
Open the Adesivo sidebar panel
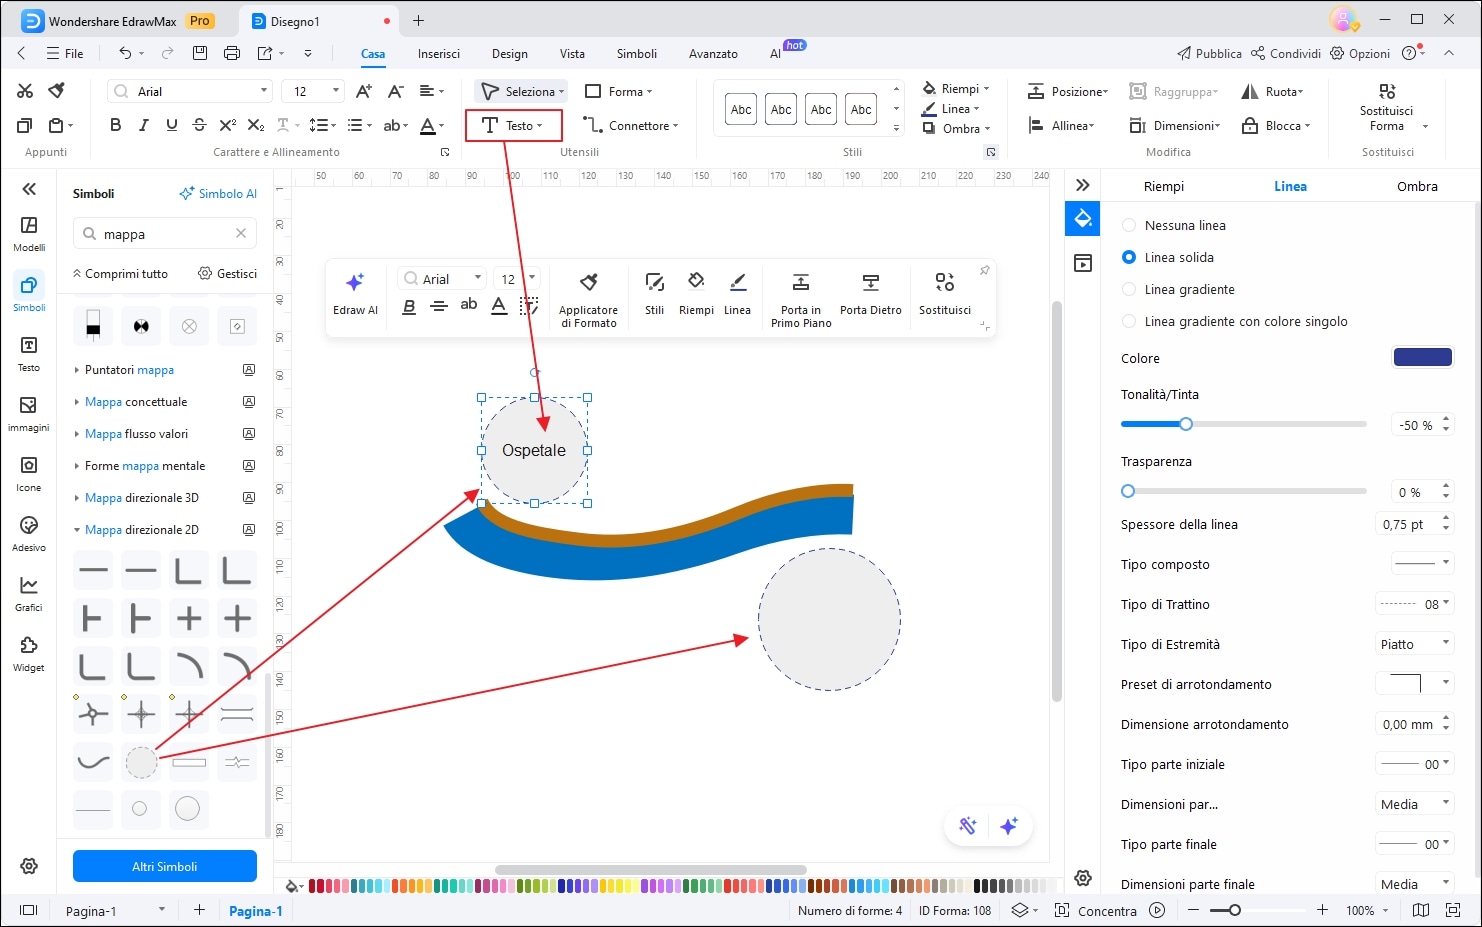point(29,534)
